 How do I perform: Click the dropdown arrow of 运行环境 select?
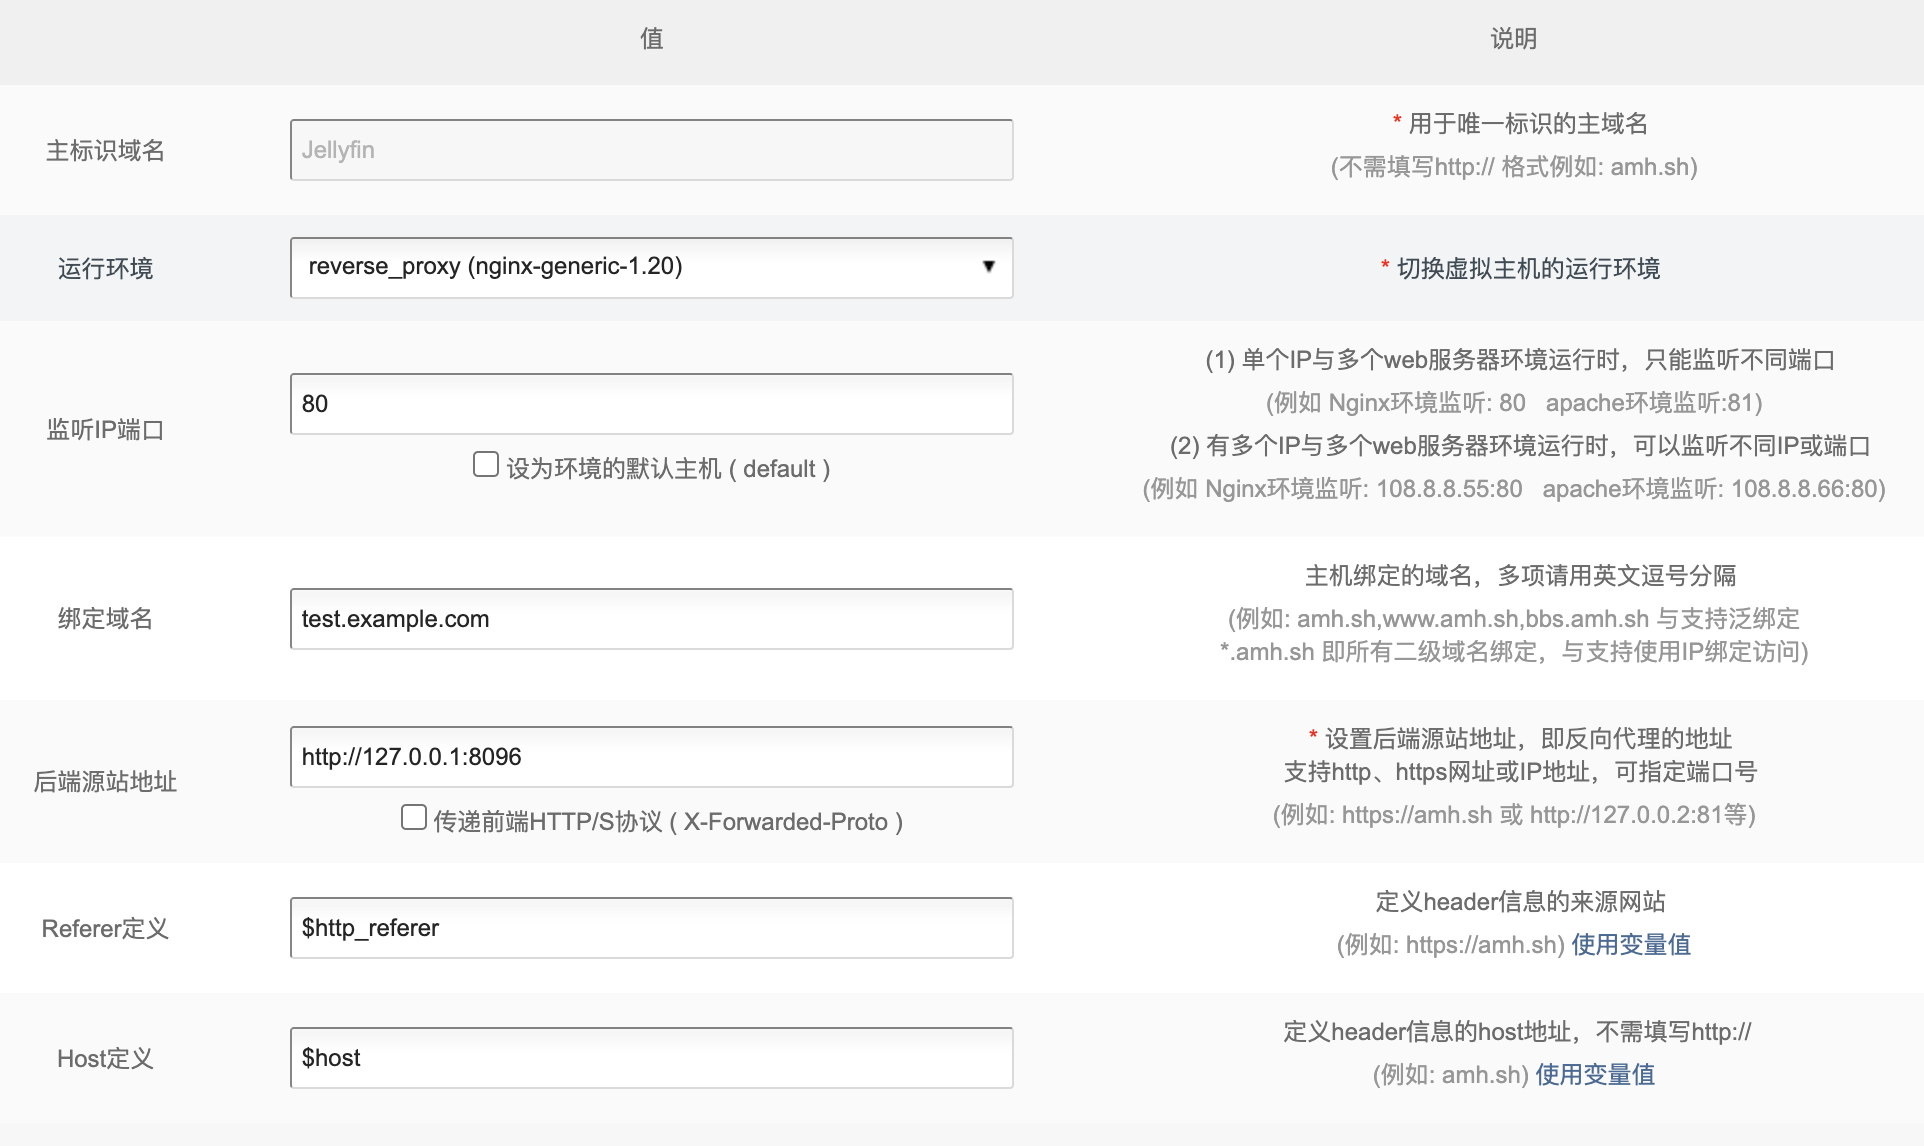tap(988, 266)
